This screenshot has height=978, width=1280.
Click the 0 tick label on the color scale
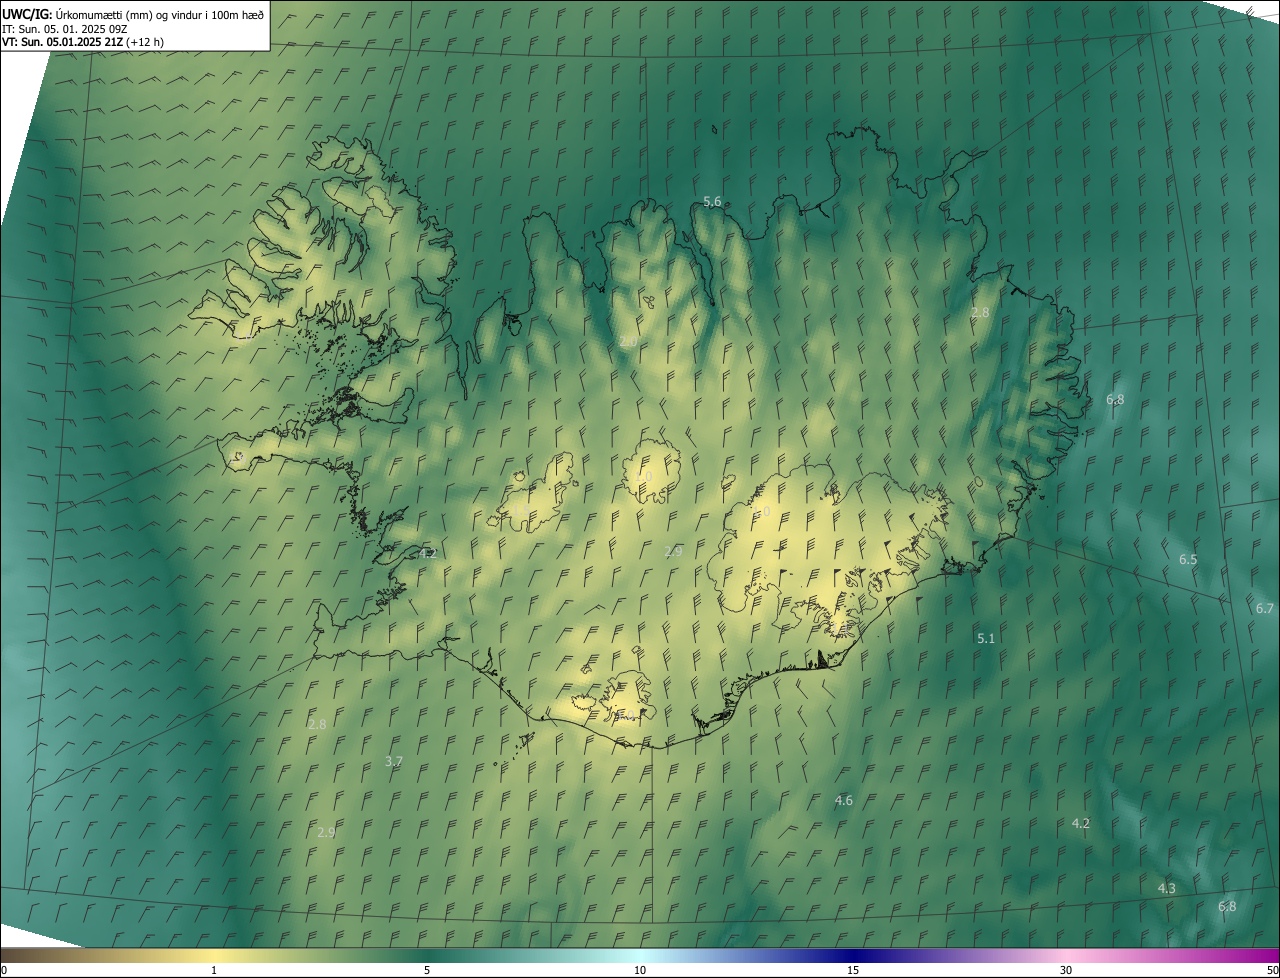4,971
